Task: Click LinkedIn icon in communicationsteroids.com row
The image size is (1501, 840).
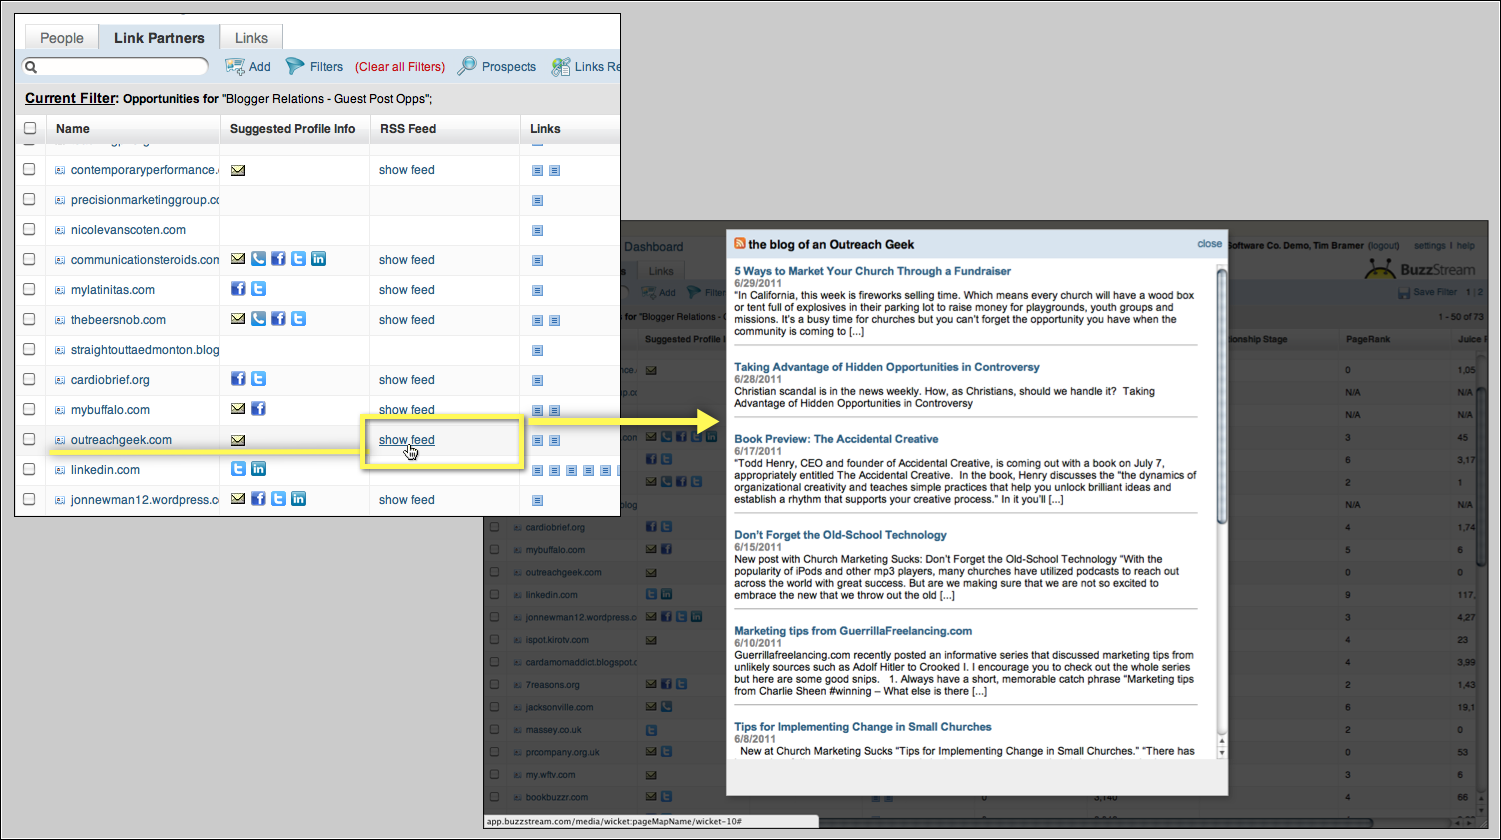Action: pos(318,259)
